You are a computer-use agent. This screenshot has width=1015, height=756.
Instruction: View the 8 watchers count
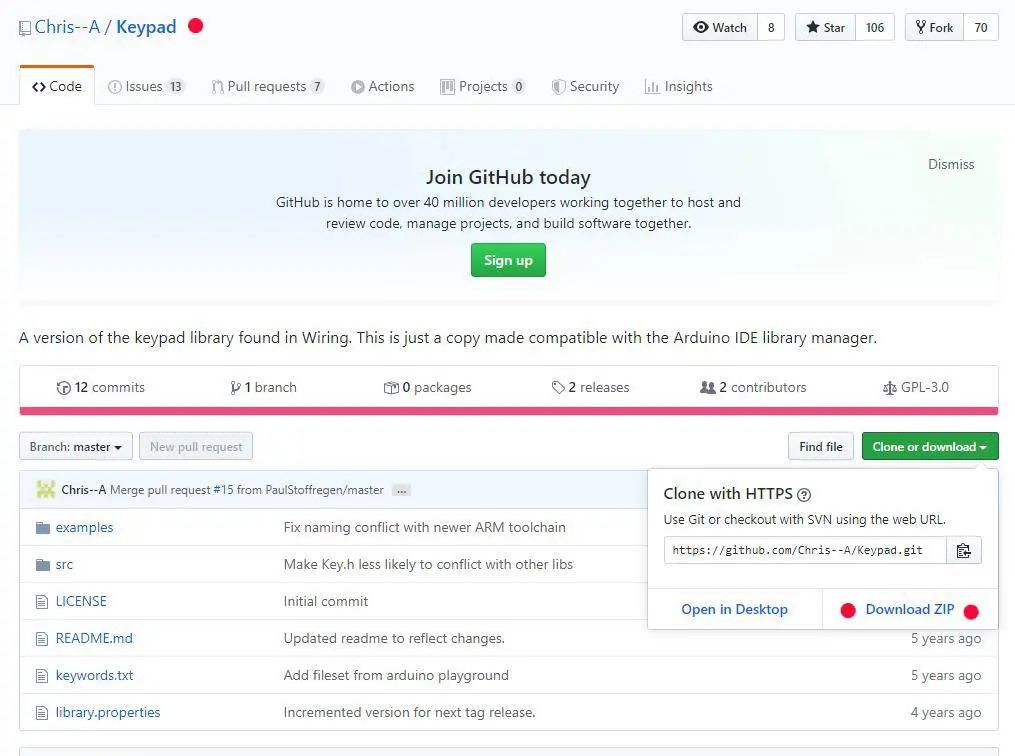[771, 27]
